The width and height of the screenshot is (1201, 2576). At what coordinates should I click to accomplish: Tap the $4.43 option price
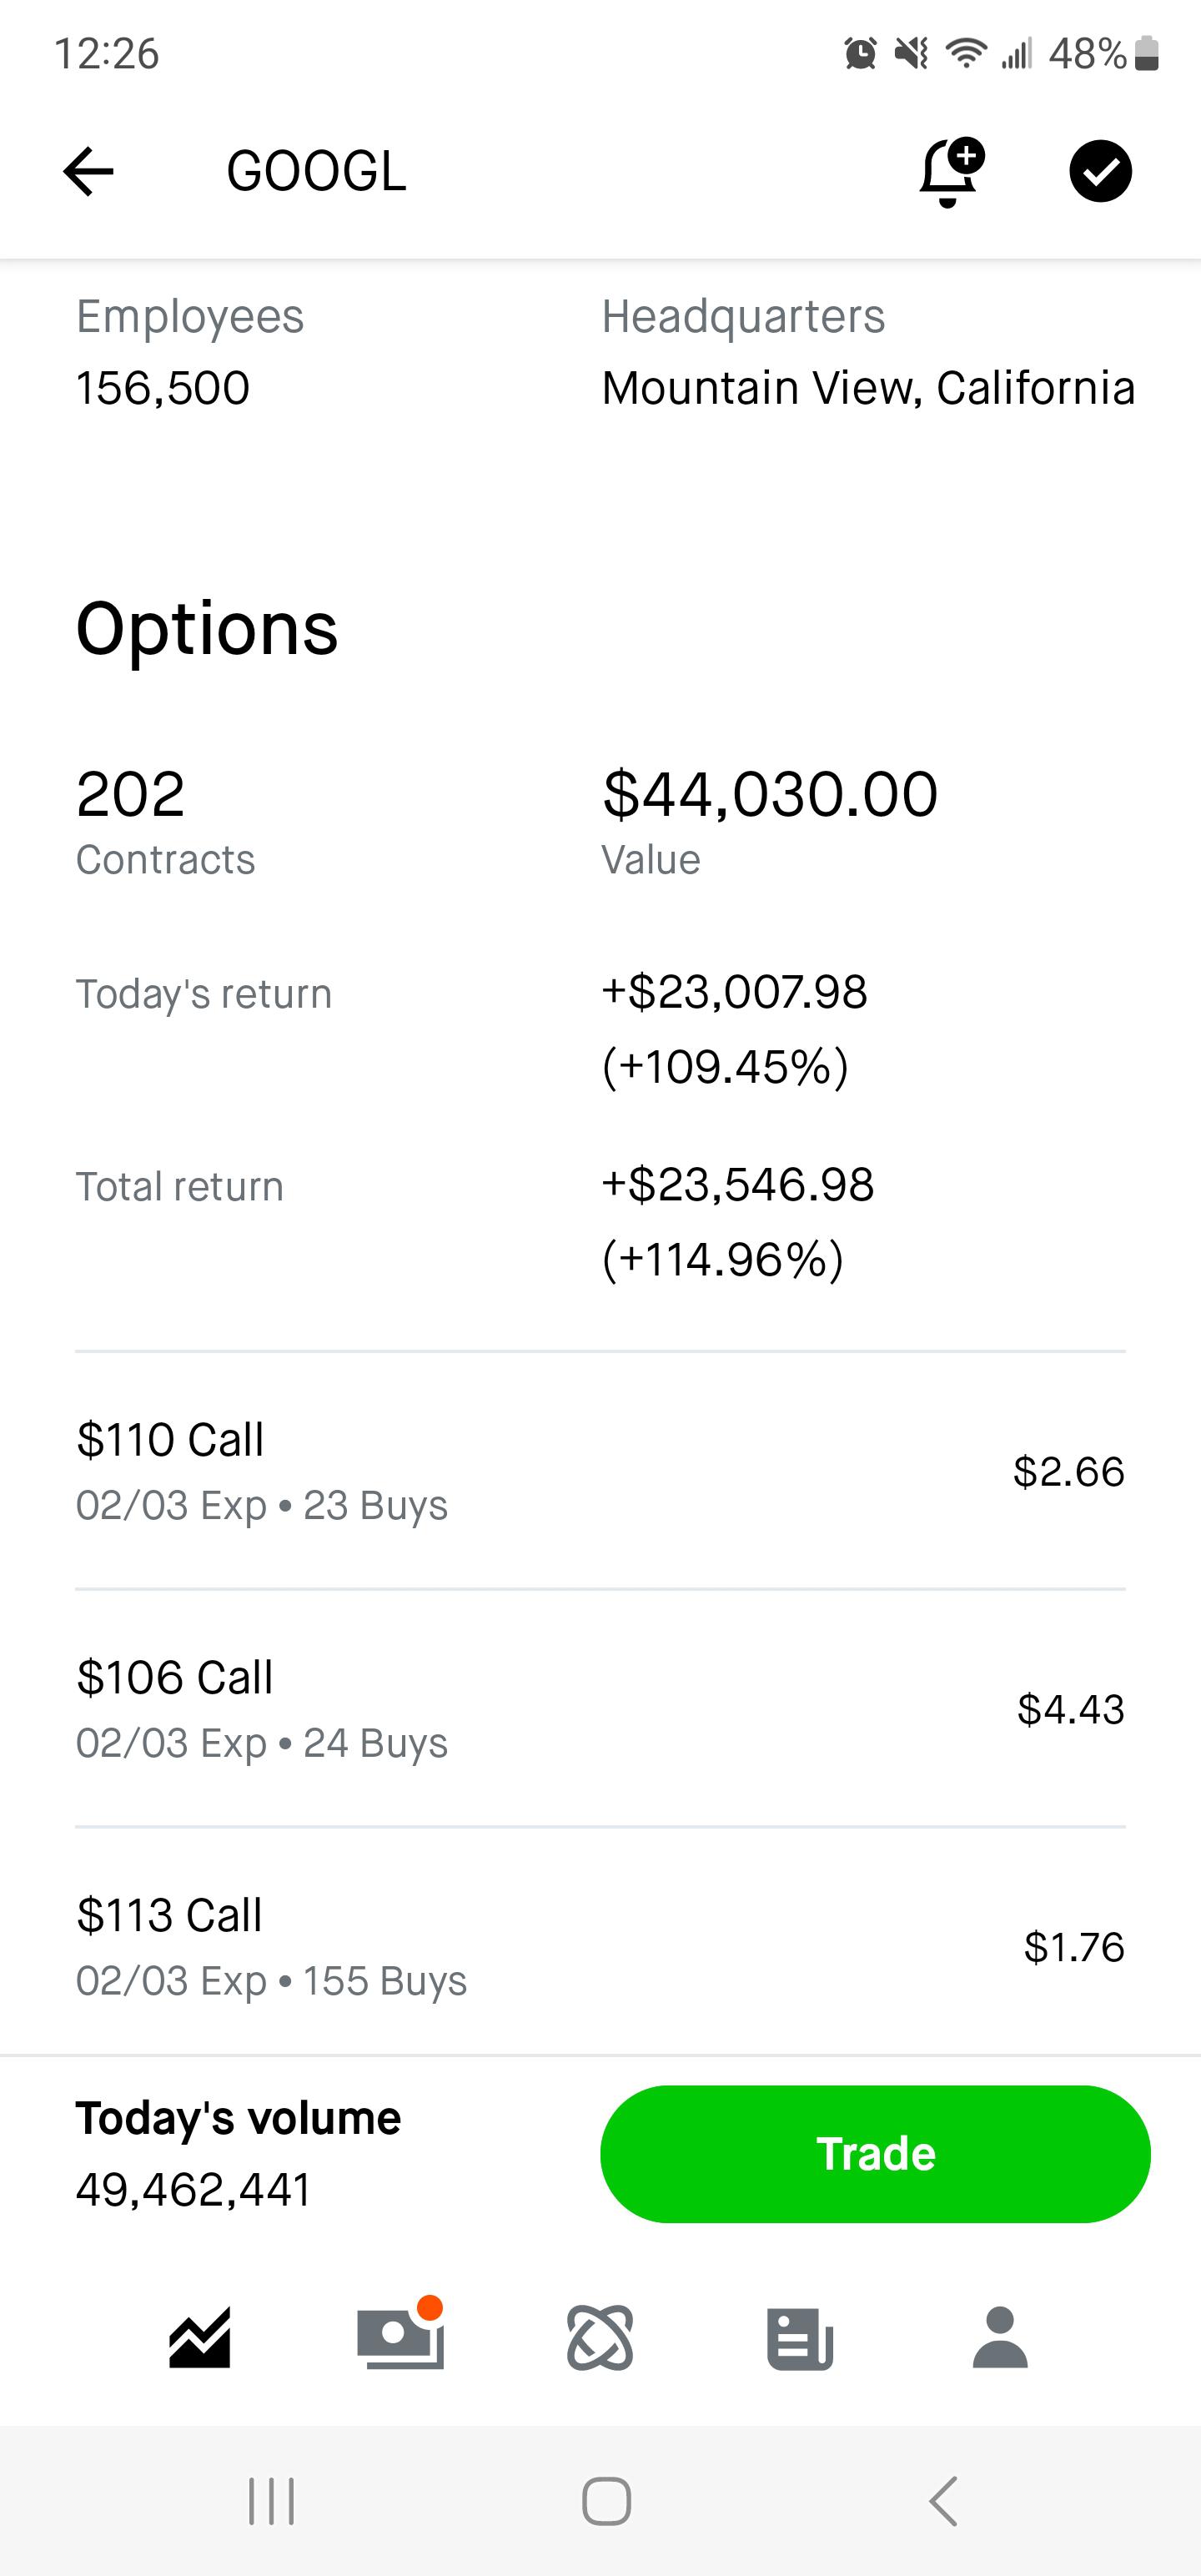1070,1710
